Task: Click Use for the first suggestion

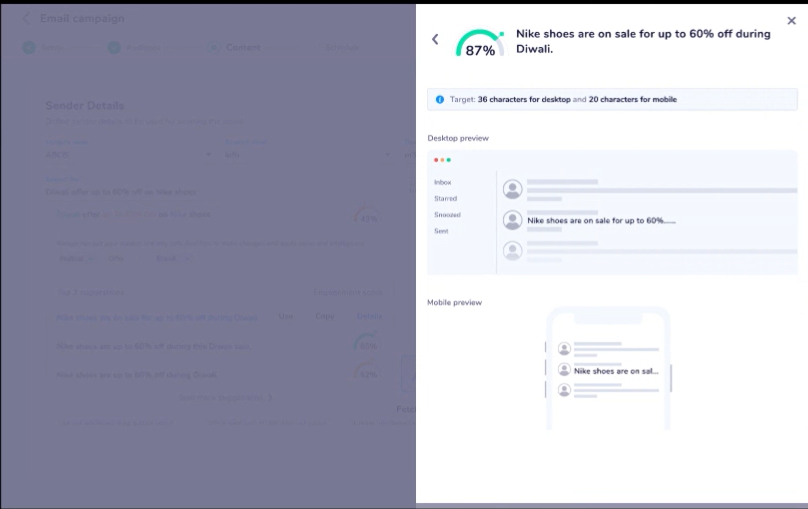Action: pos(285,316)
